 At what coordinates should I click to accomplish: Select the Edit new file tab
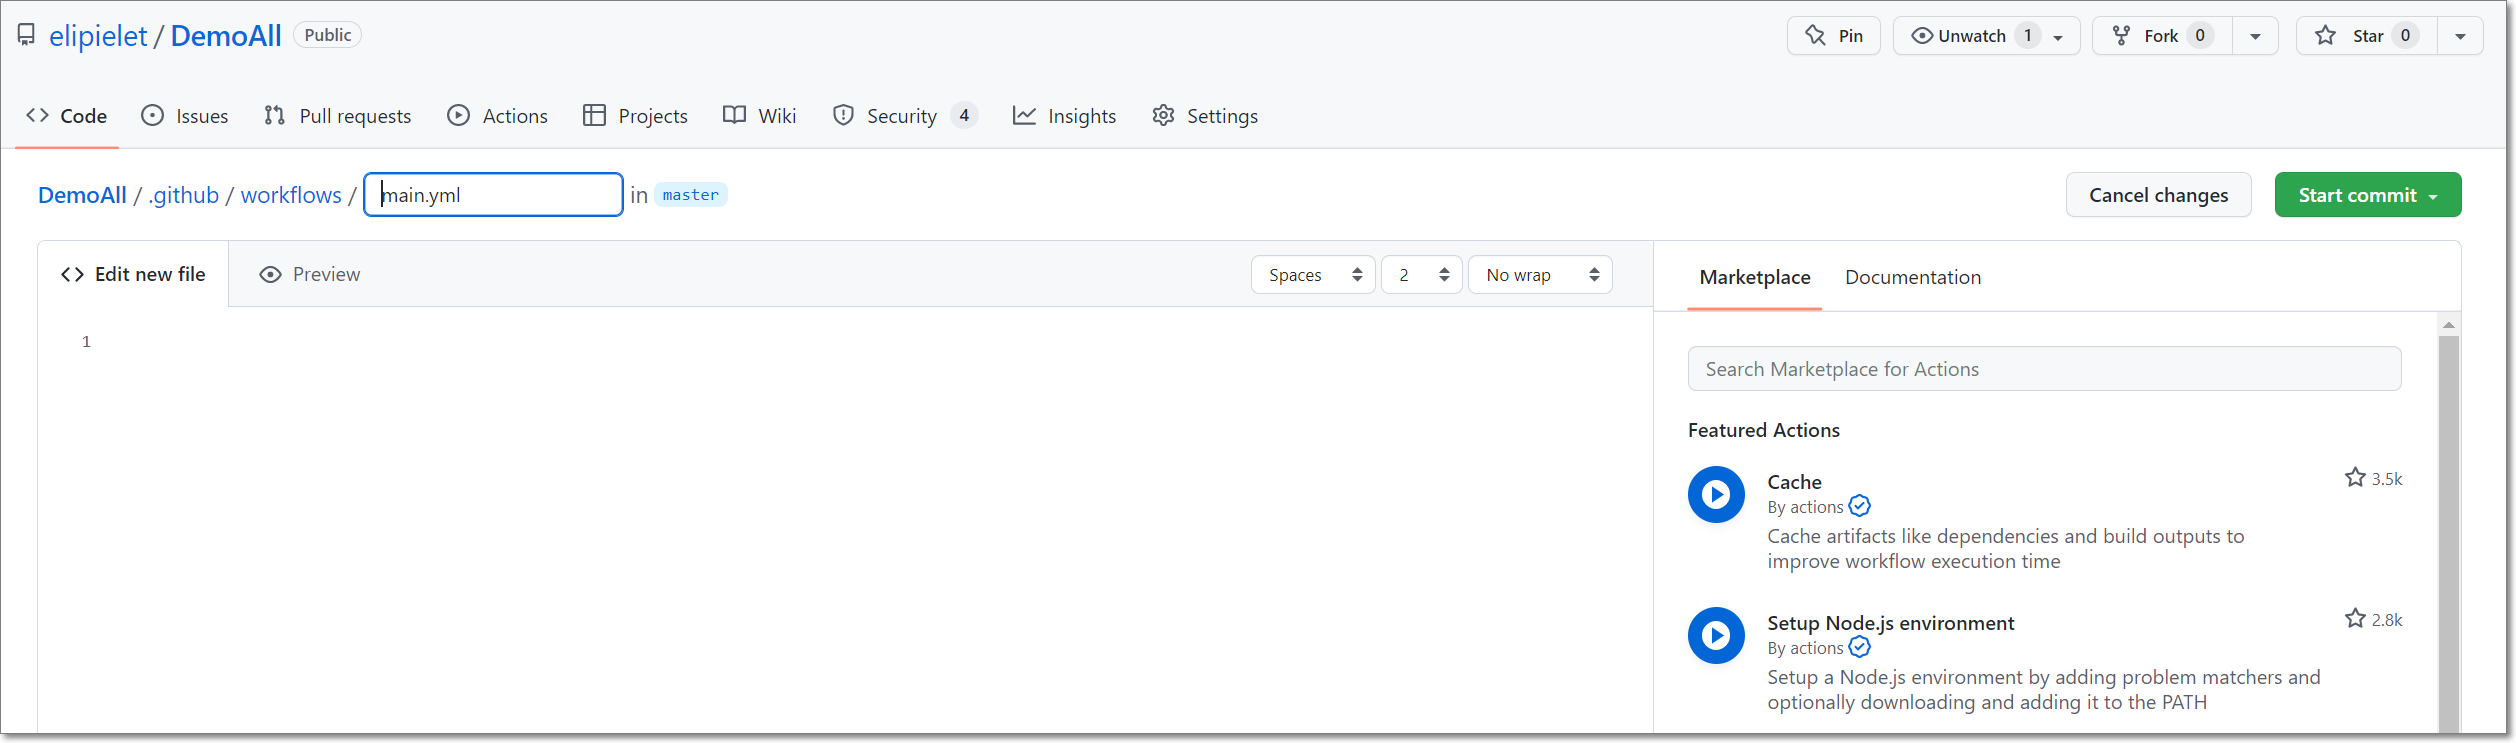[133, 274]
